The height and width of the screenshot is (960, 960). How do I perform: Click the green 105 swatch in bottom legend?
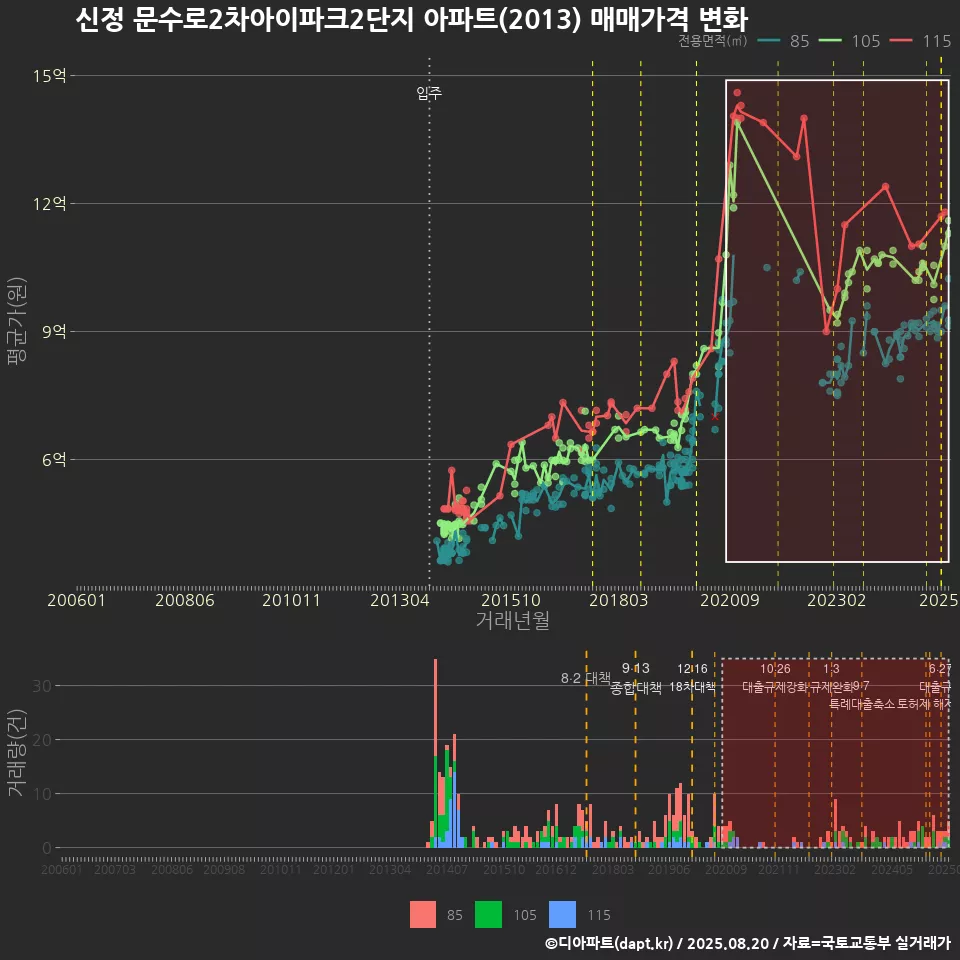pos(488,915)
